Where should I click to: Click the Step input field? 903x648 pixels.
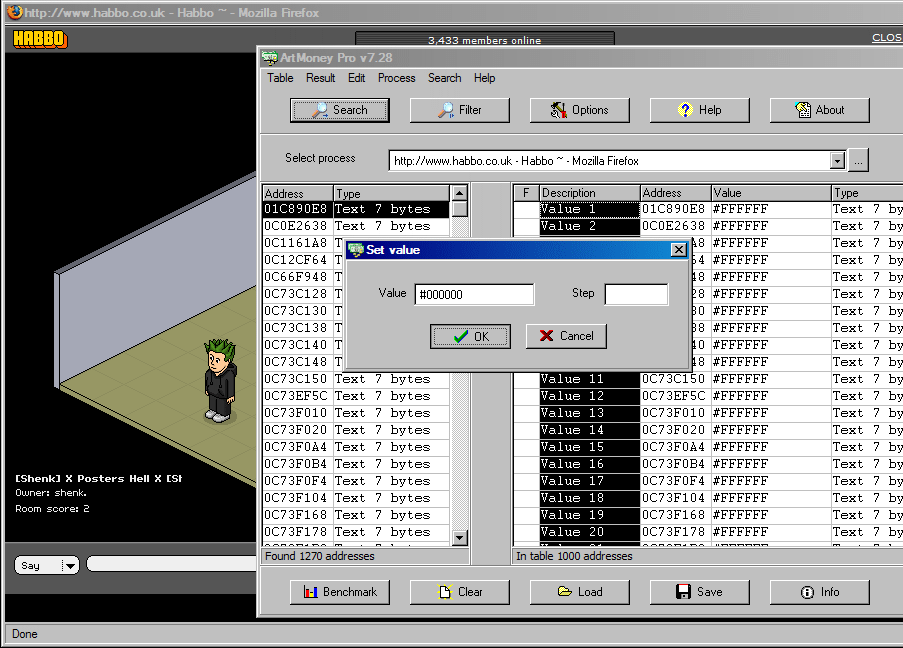click(x=636, y=294)
